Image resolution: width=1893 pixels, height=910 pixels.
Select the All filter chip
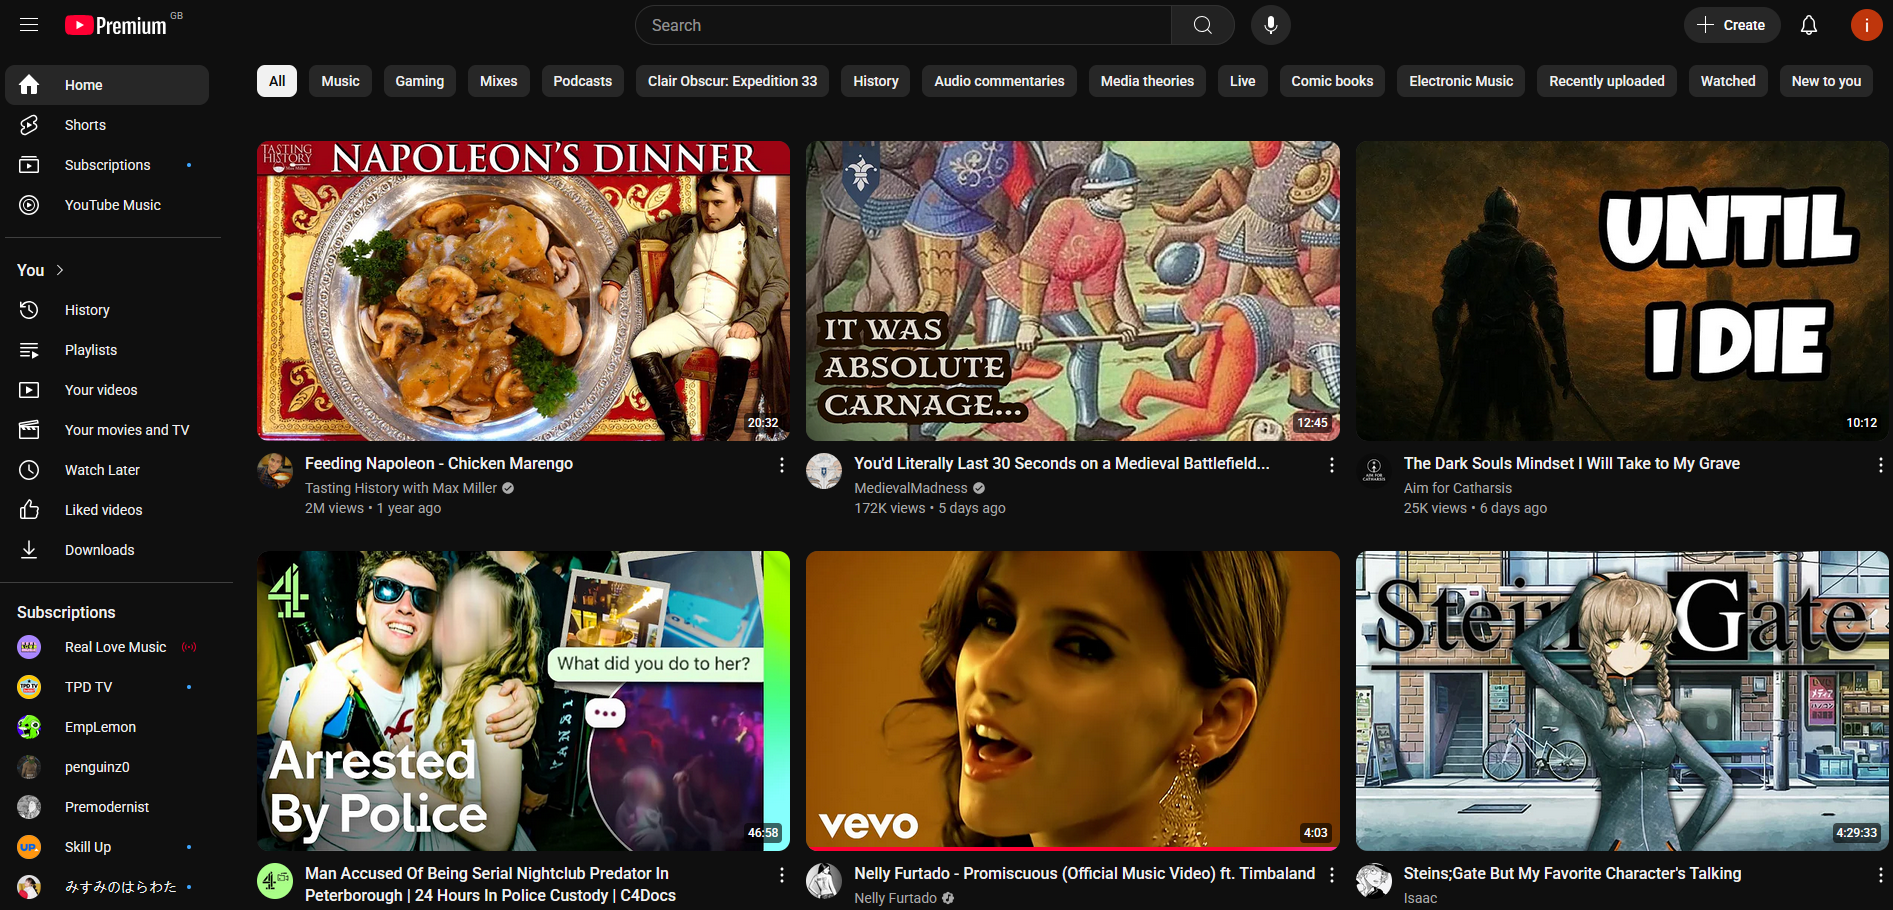(x=277, y=81)
